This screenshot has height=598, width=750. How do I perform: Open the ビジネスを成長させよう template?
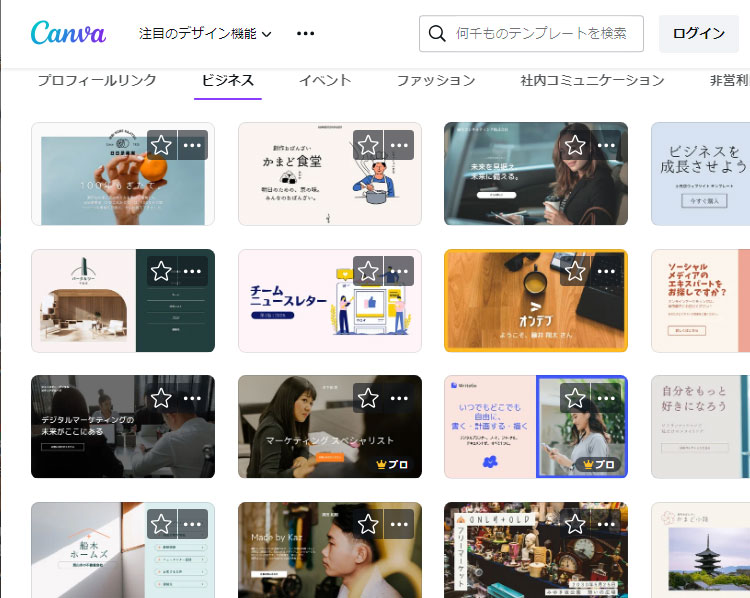click(700, 174)
